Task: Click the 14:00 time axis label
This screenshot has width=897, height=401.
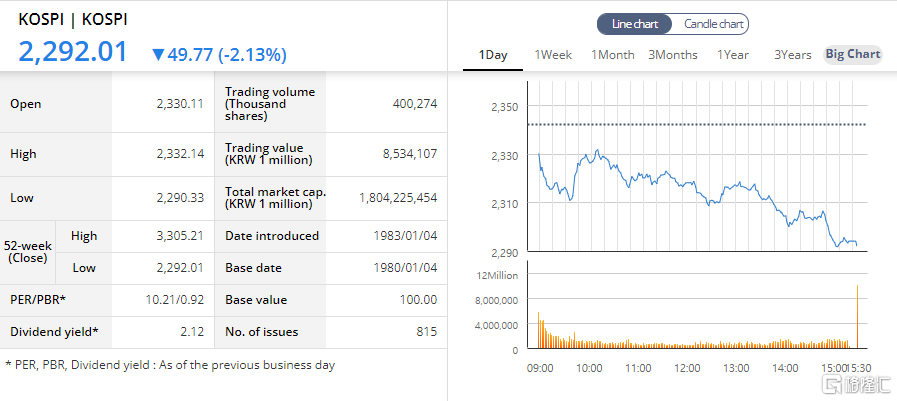Action: pyautogui.click(x=785, y=368)
